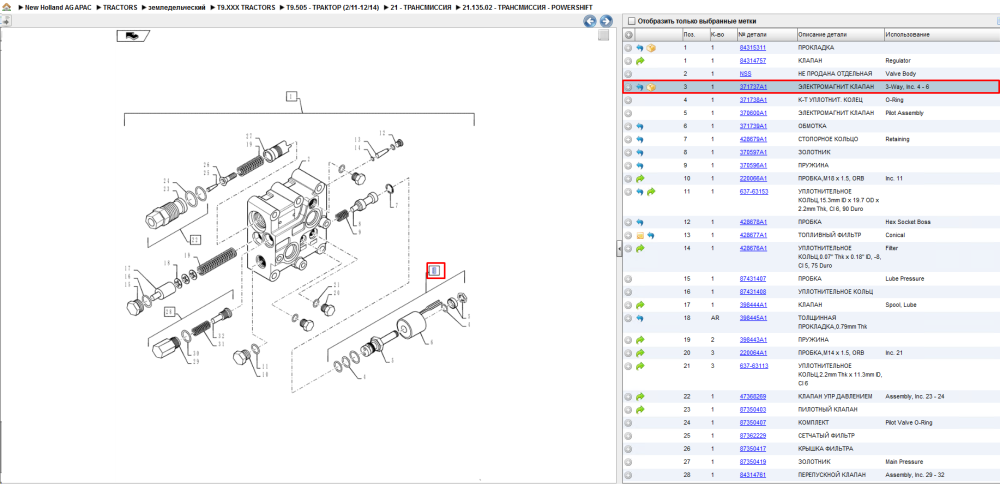Viewport: 1000px width, 484px height.
Task: Click the round marker in the table header
Action: click(628, 34)
